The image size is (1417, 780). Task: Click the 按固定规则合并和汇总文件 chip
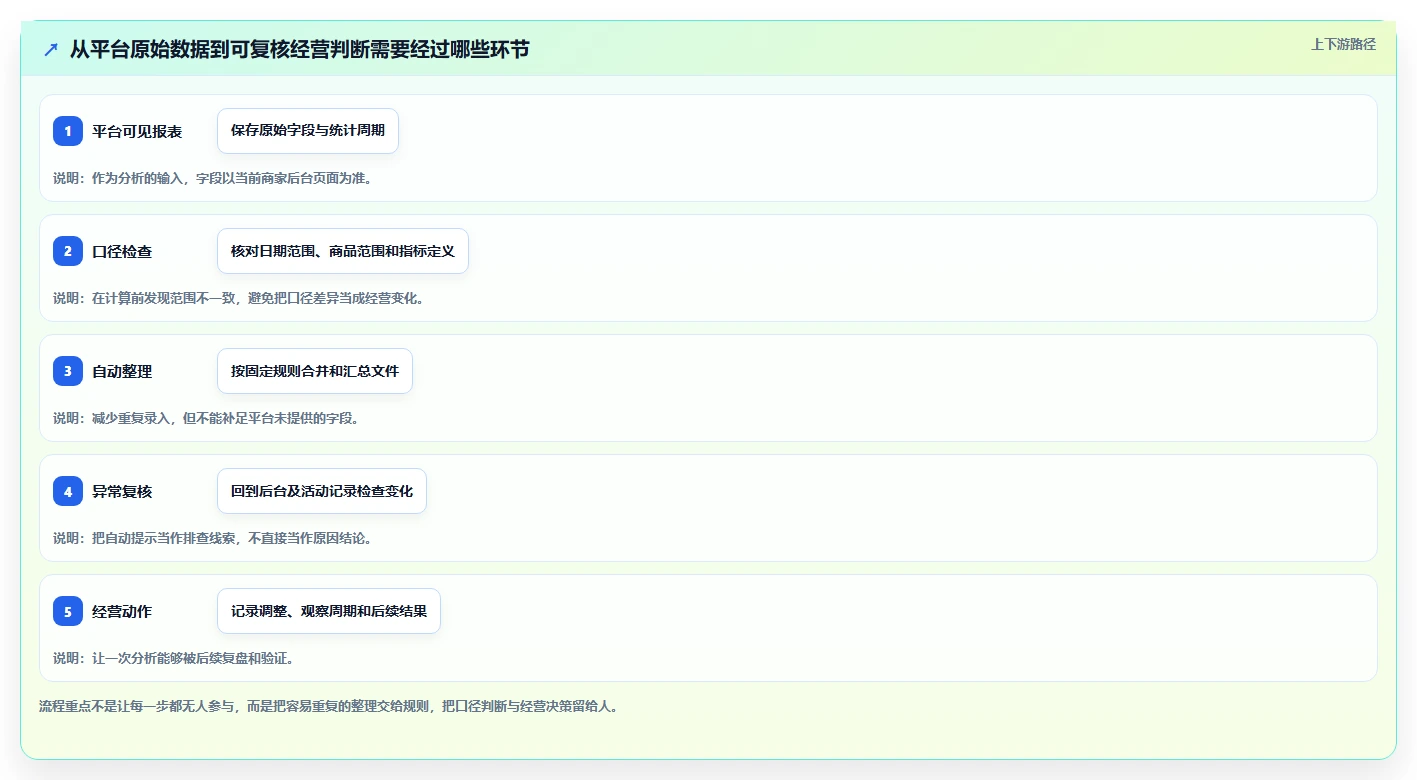pyautogui.click(x=315, y=371)
